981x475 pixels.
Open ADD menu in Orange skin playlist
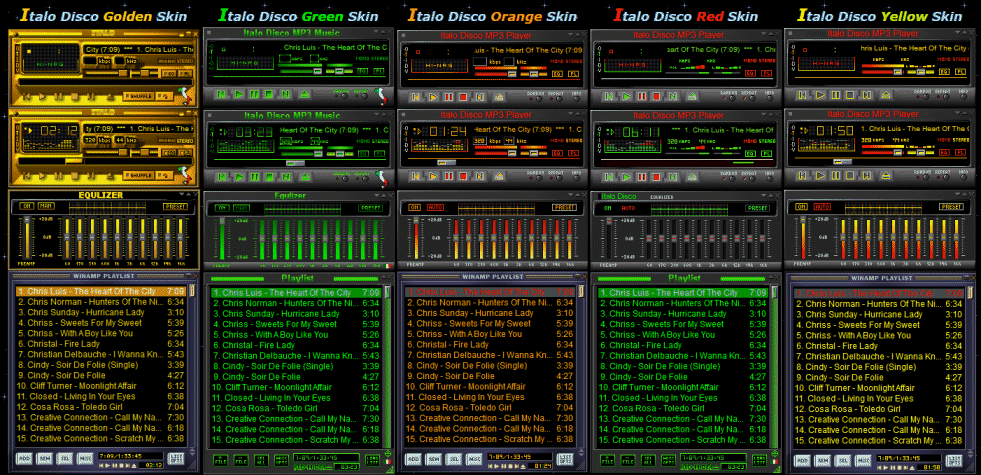coord(413,459)
